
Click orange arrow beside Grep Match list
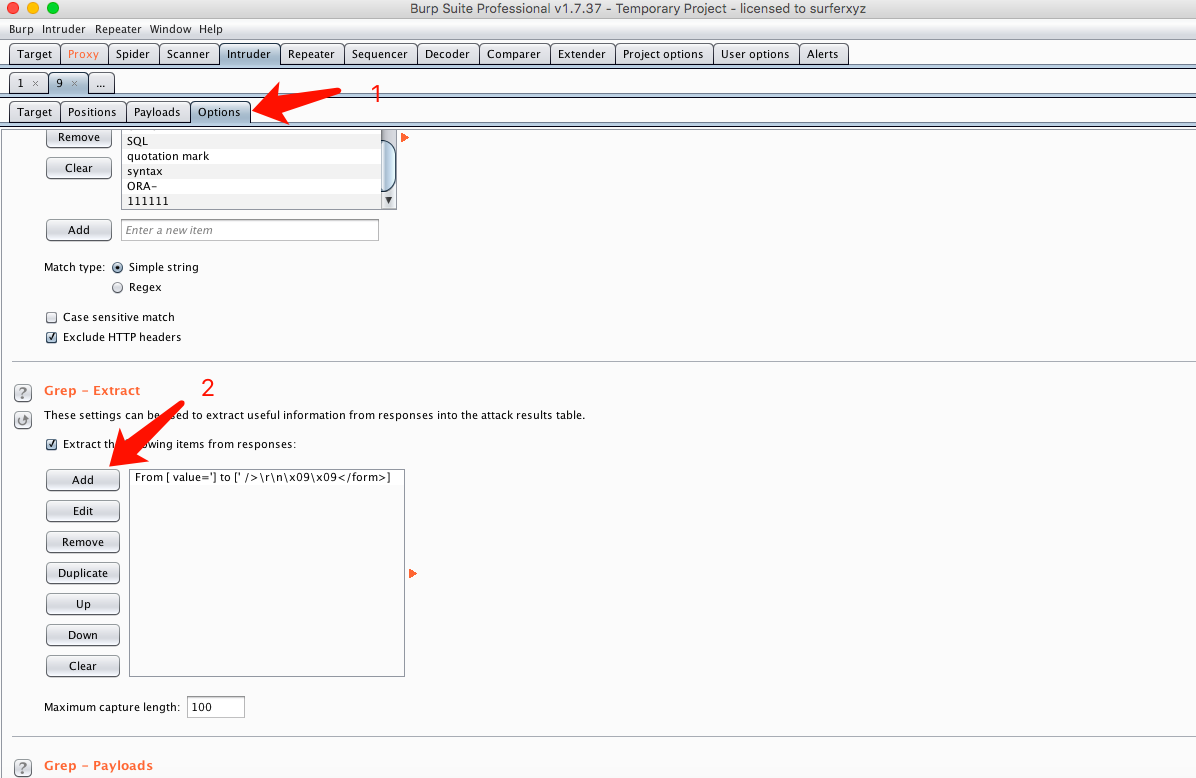pyautogui.click(x=405, y=137)
